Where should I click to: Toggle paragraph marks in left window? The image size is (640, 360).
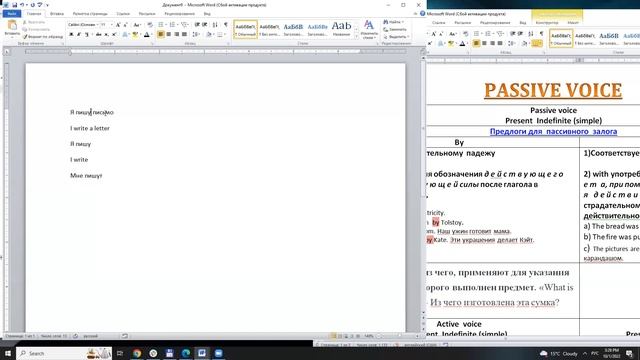[226, 25]
